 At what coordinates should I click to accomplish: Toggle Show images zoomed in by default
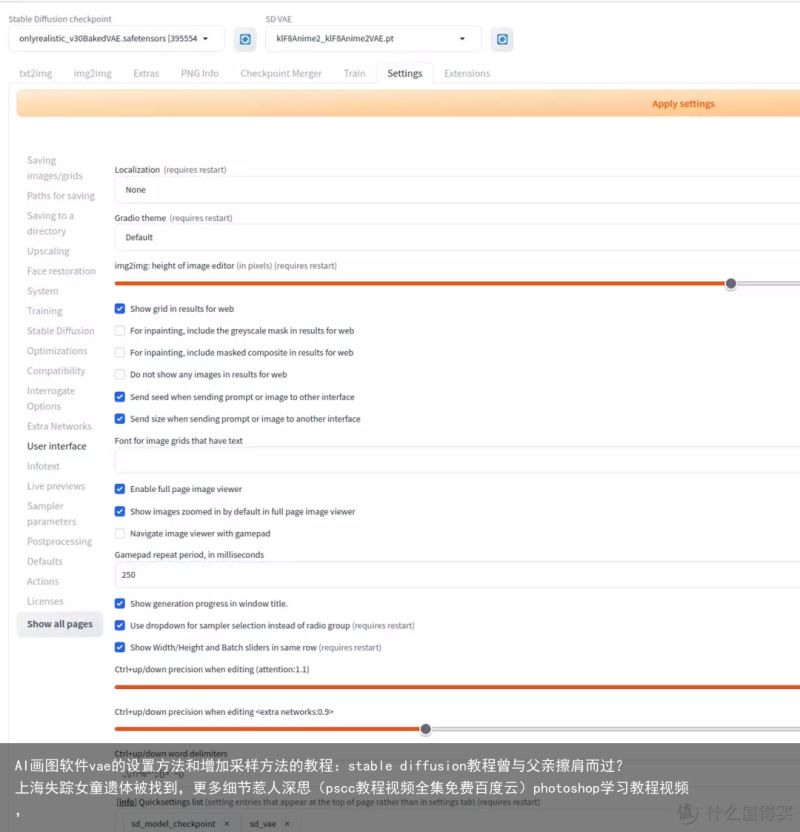(120, 512)
